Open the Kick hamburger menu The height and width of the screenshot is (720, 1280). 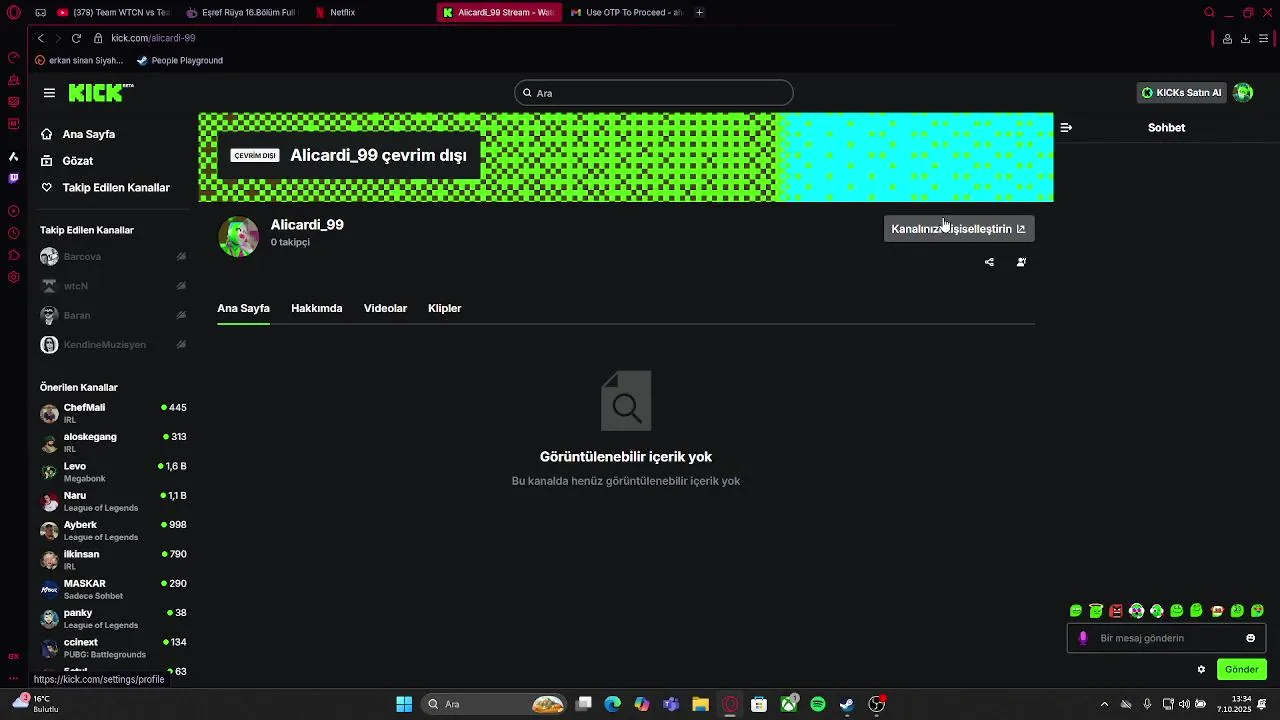49,93
